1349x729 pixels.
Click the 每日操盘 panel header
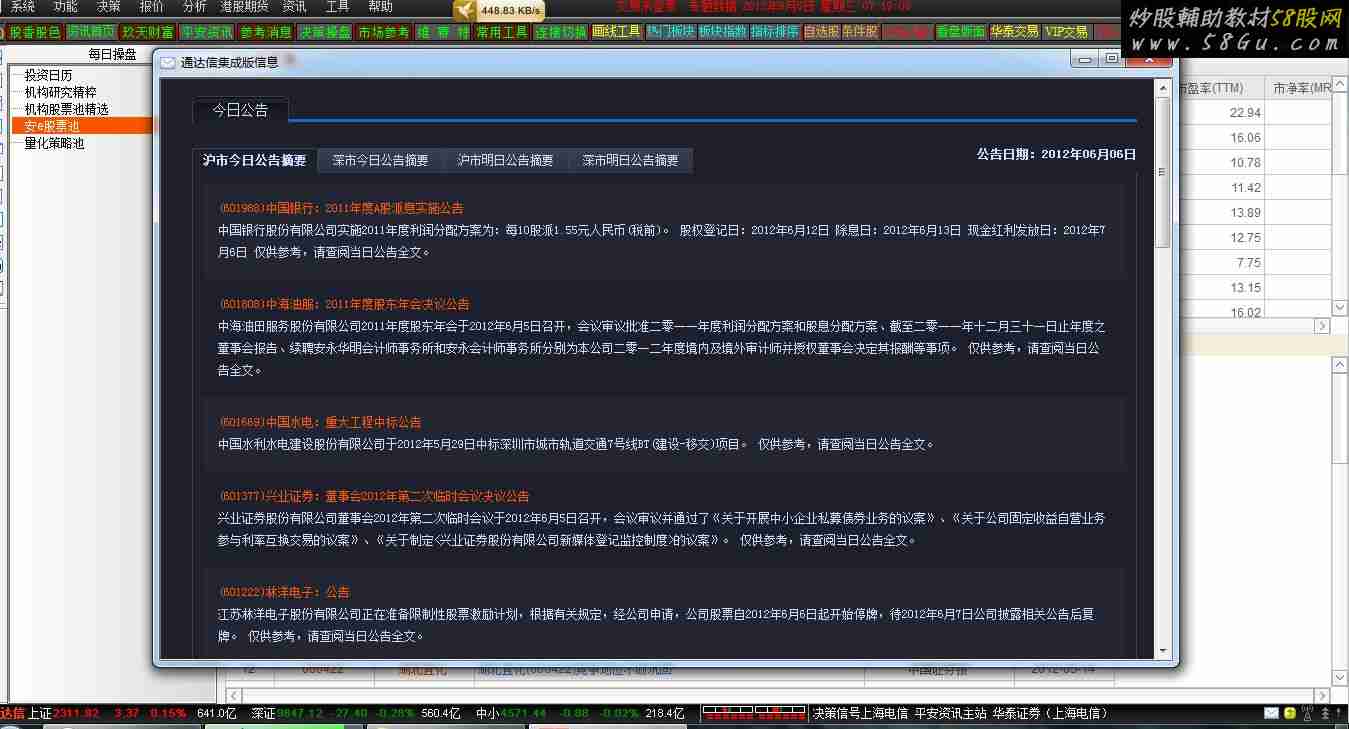(112, 54)
